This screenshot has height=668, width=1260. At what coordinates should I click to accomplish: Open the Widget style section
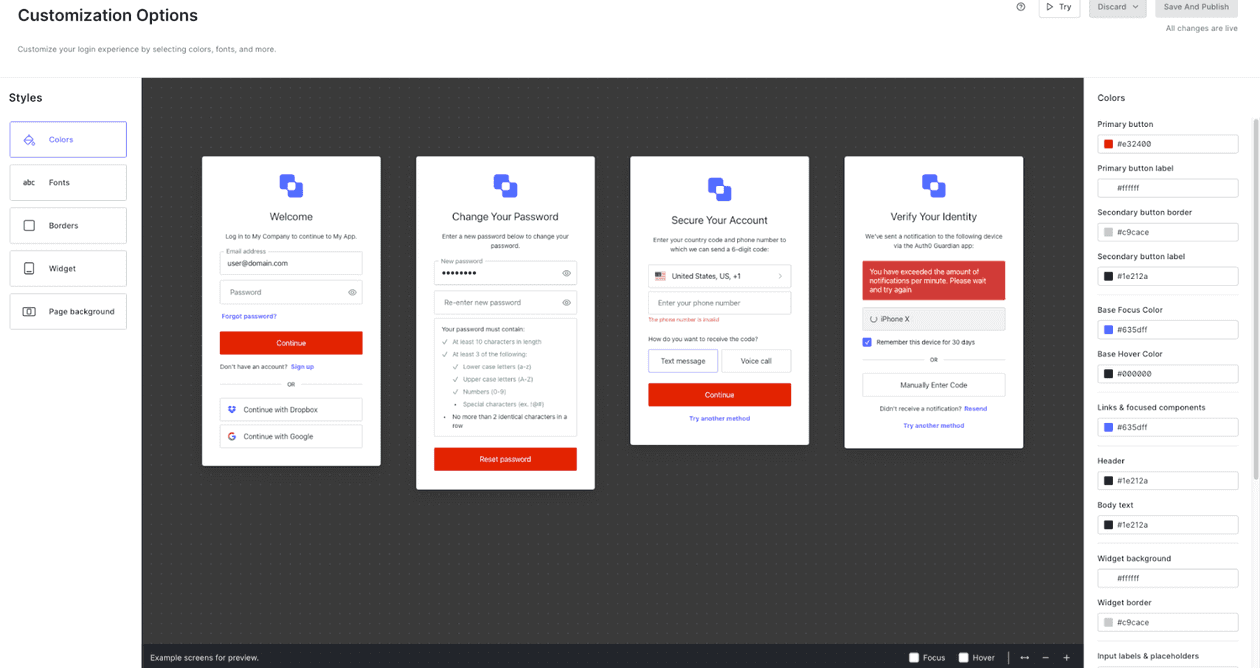click(x=67, y=268)
